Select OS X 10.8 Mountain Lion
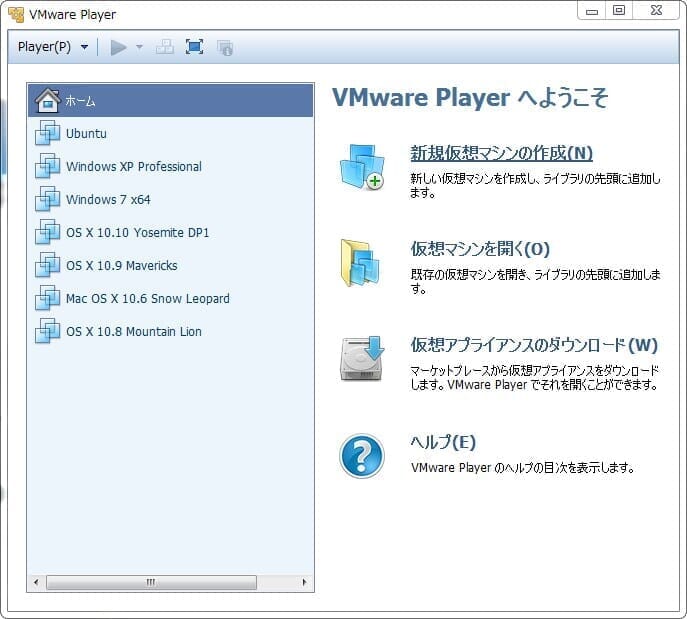This screenshot has width=687, height=619. tap(133, 332)
